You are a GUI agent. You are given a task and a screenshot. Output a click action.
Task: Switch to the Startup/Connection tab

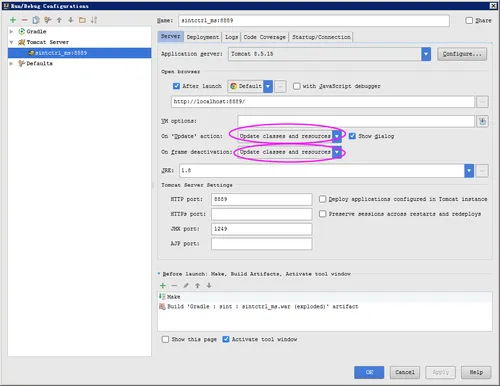pos(321,37)
